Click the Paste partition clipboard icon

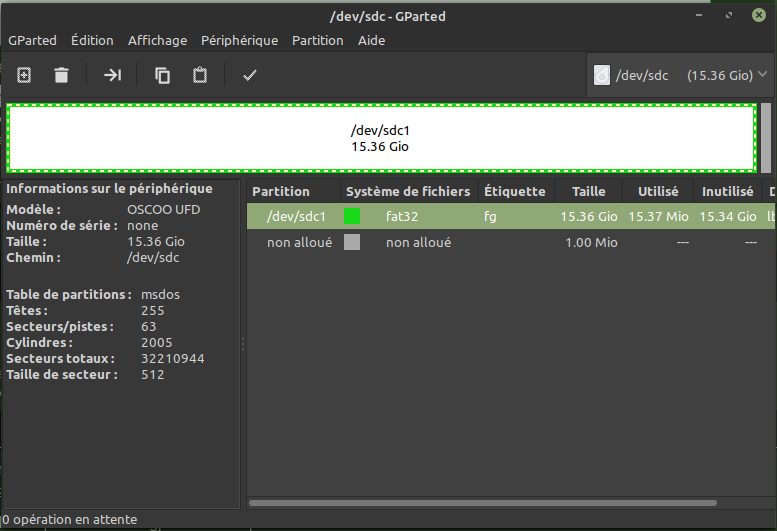tap(200, 75)
